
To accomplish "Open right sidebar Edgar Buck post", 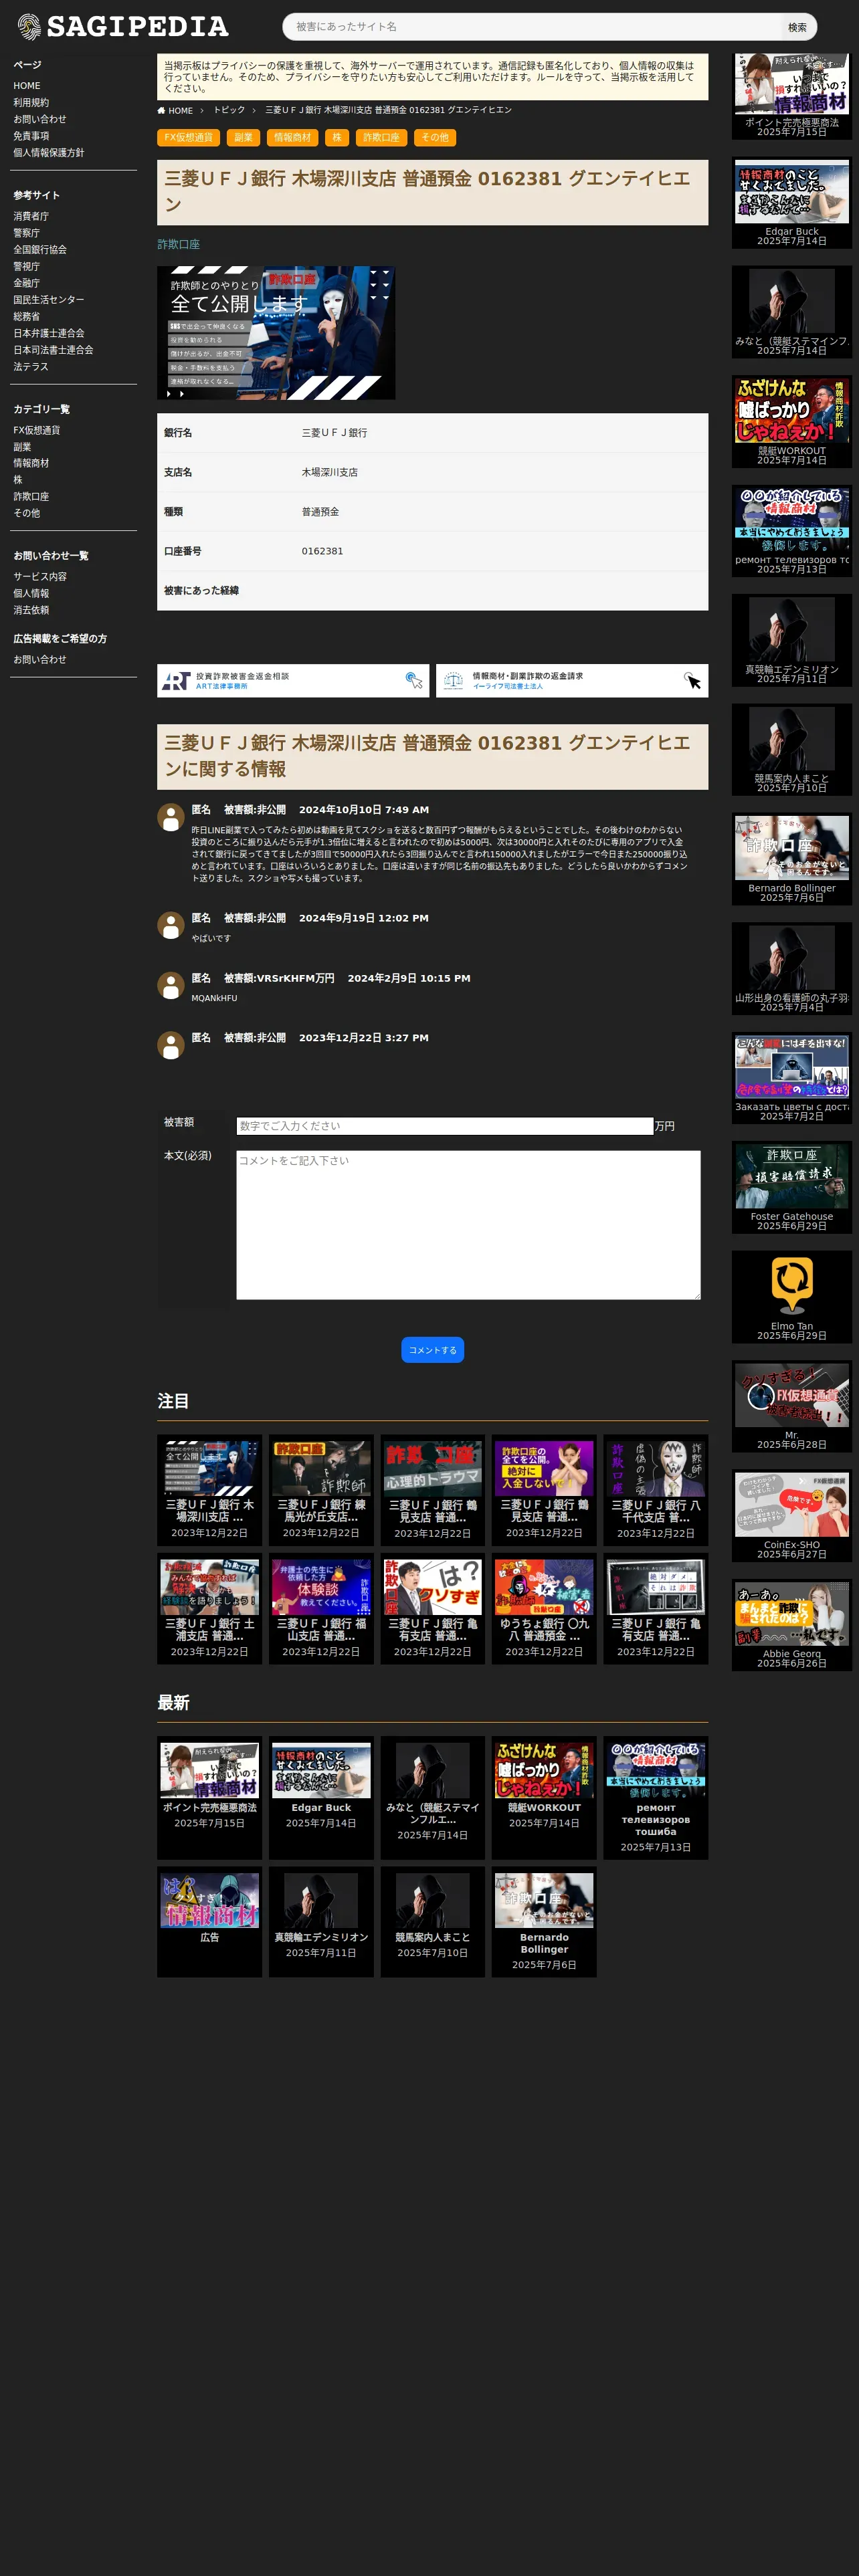I will [x=792, y=203].
